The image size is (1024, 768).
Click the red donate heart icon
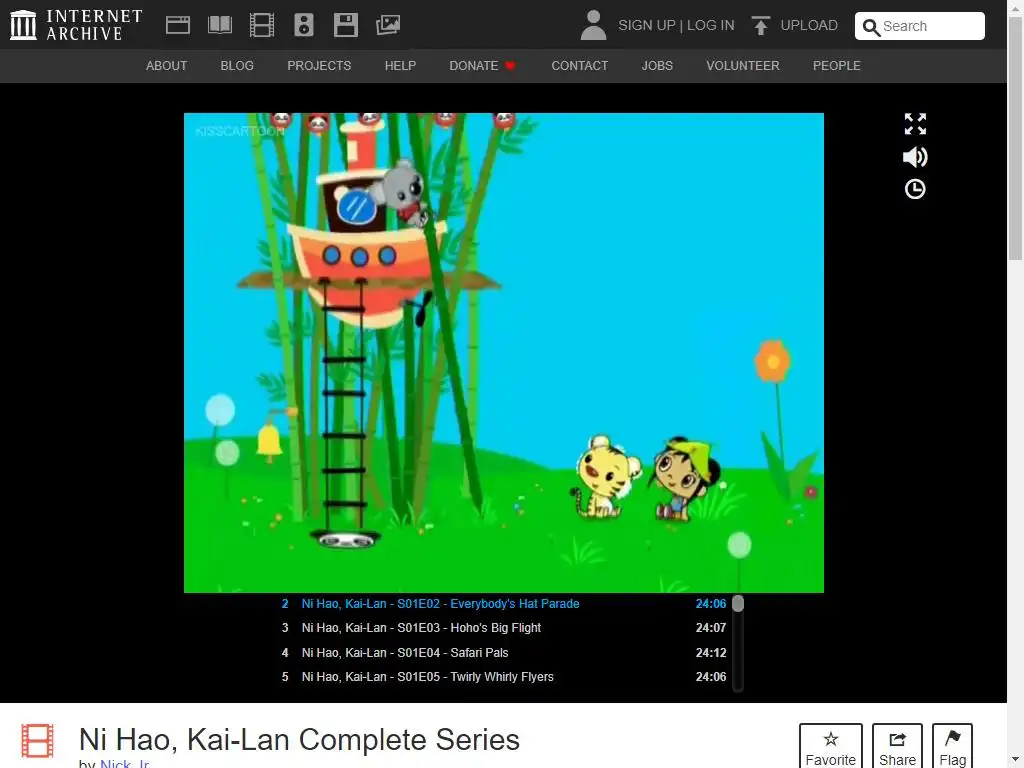click(x=510, y=65)
